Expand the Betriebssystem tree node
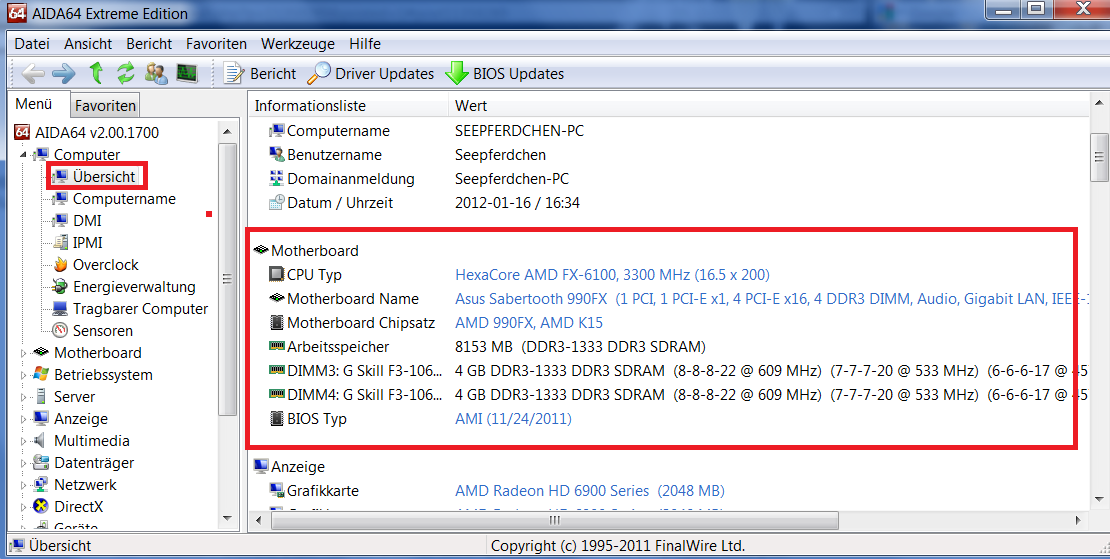Image resolution: width=1110 pixels, height=559 pixels. coord(23,375)
